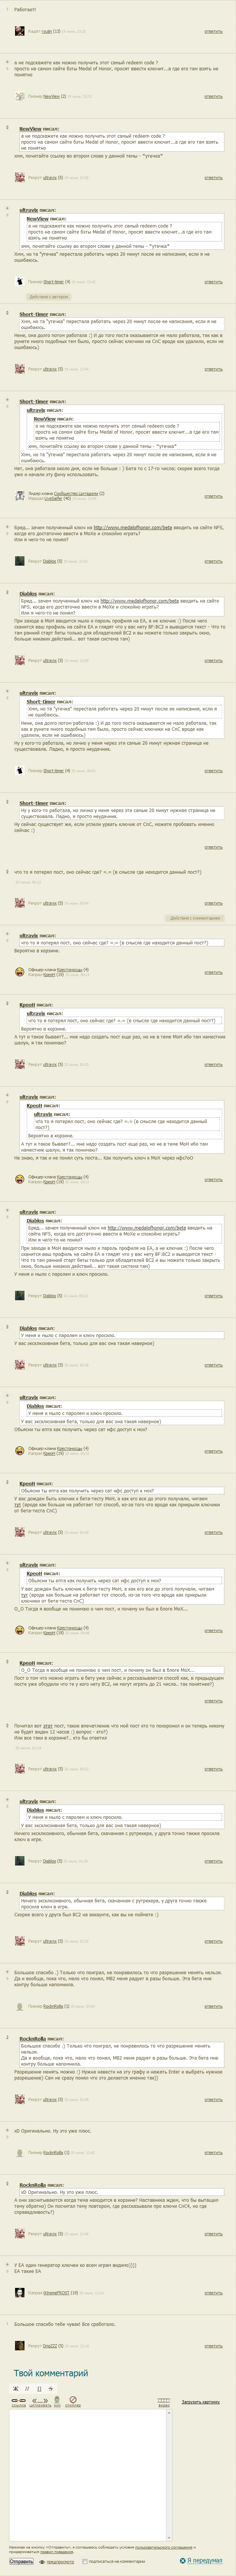Open the видео insert icon
Image resolution: width=236 pixels, height=2576 pixels.
point(163,2400)
